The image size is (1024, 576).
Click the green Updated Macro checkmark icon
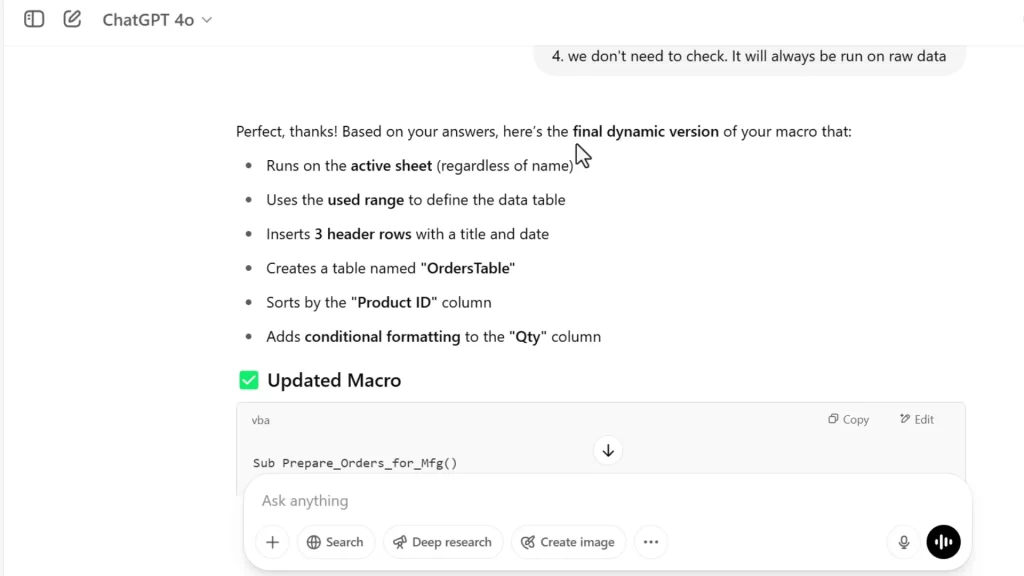tap(249, 381)
